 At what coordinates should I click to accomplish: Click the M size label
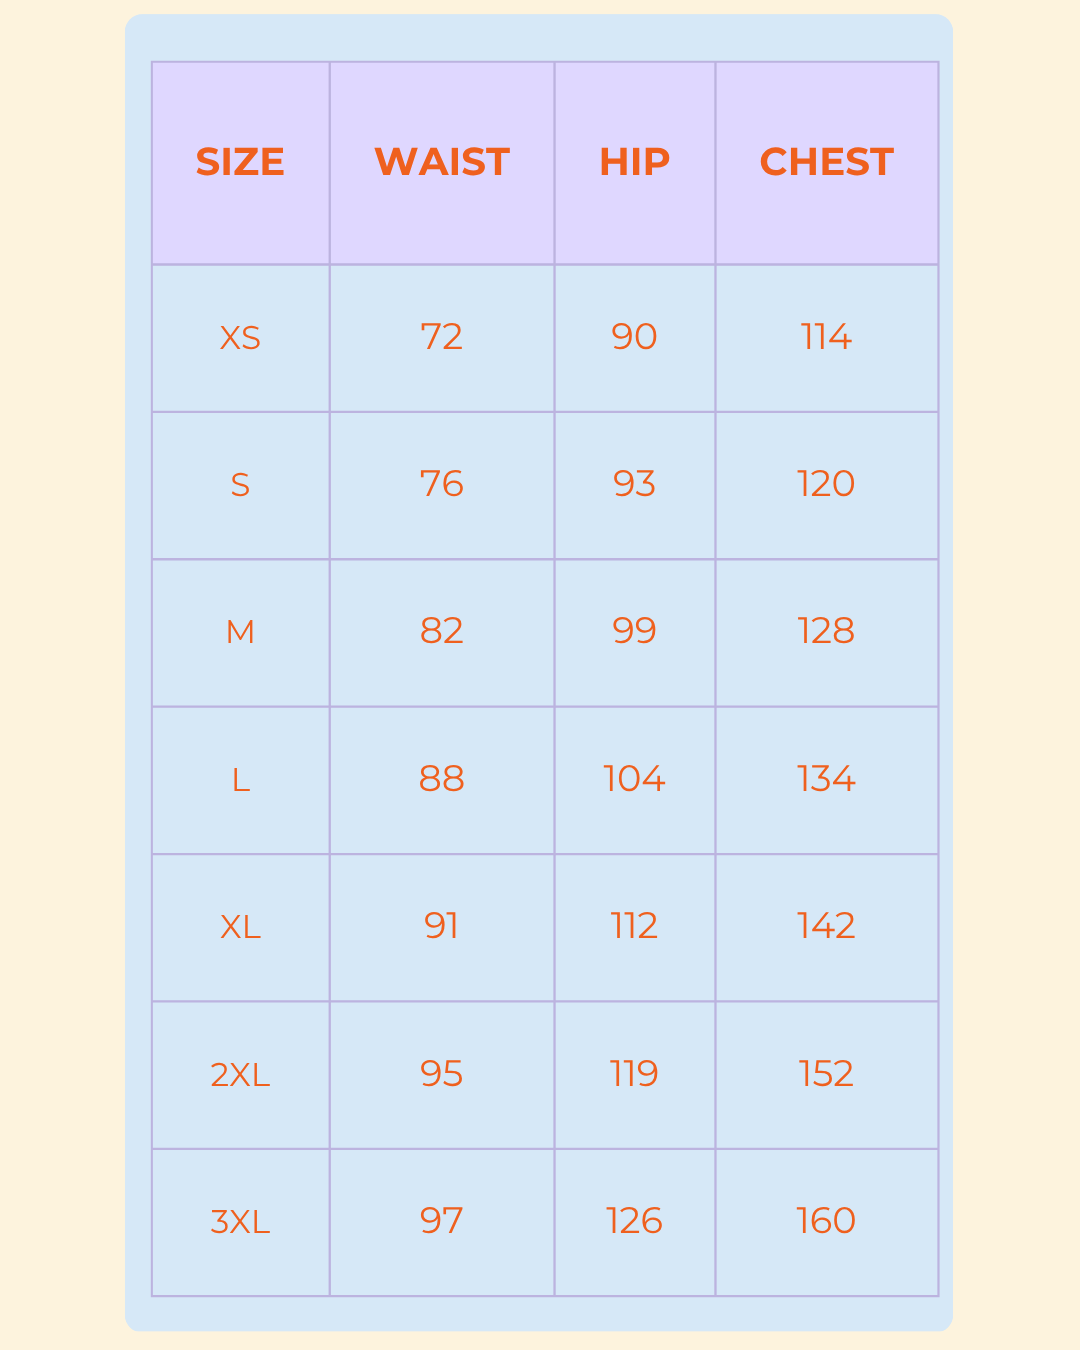click(240, 632)
